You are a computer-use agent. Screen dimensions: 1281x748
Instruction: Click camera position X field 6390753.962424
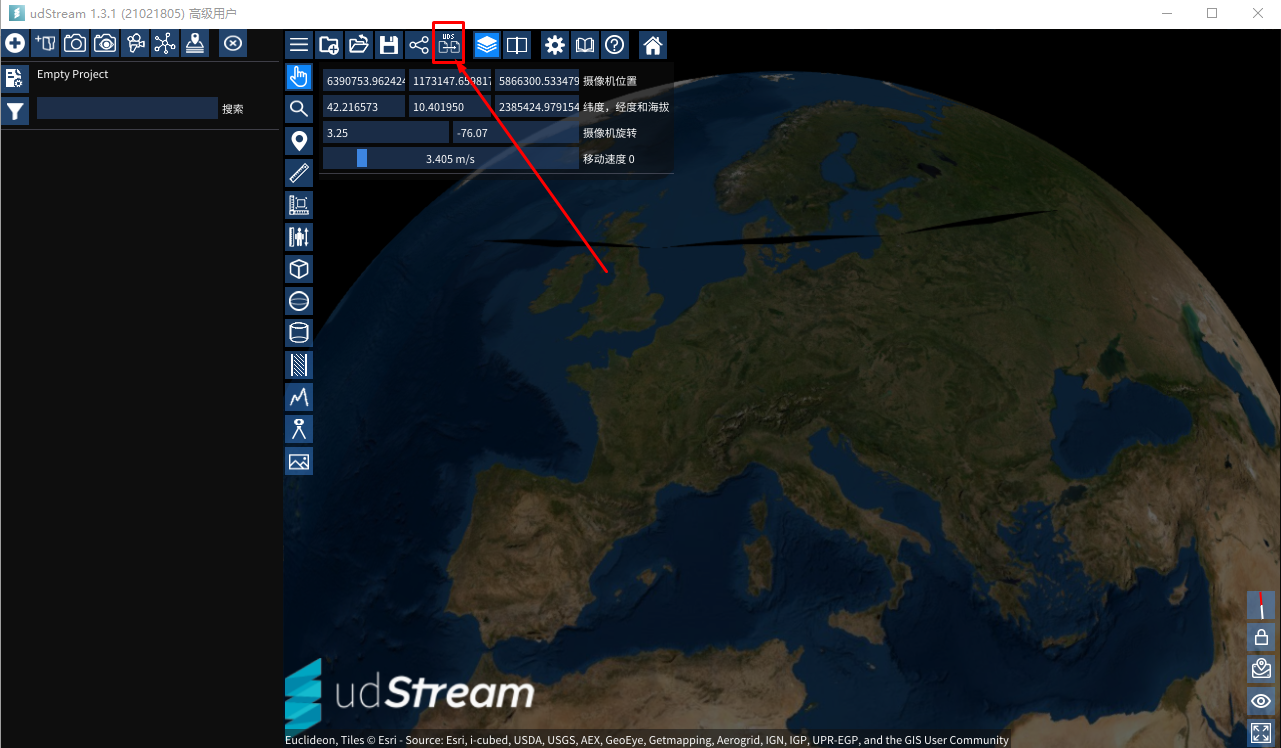(364, 80)
